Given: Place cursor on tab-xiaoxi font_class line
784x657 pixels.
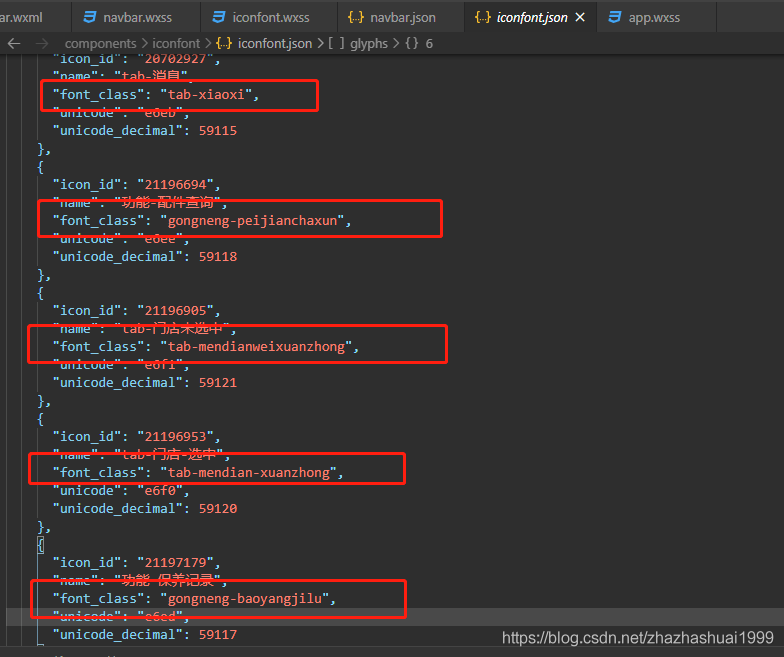Looking at the screenshot, I should [156, 94].
